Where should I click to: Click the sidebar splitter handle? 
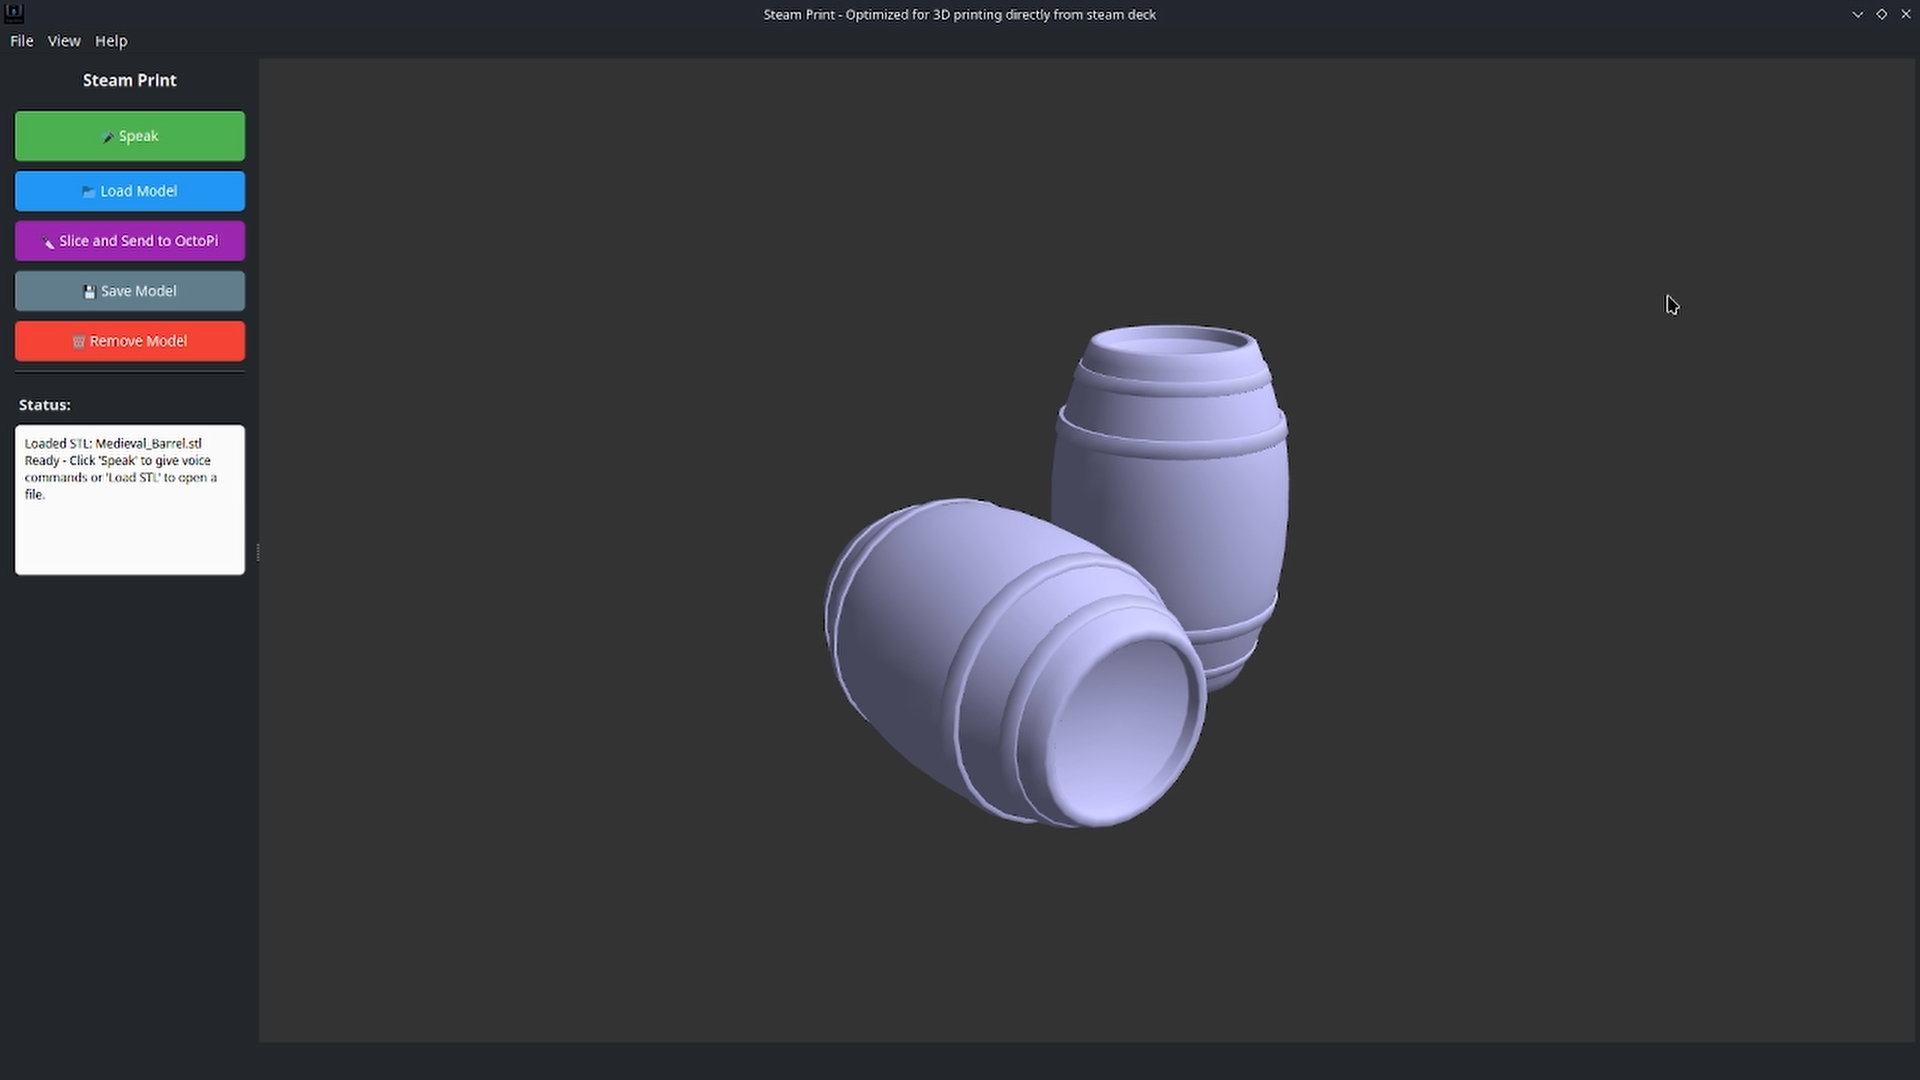pos(258,552)
